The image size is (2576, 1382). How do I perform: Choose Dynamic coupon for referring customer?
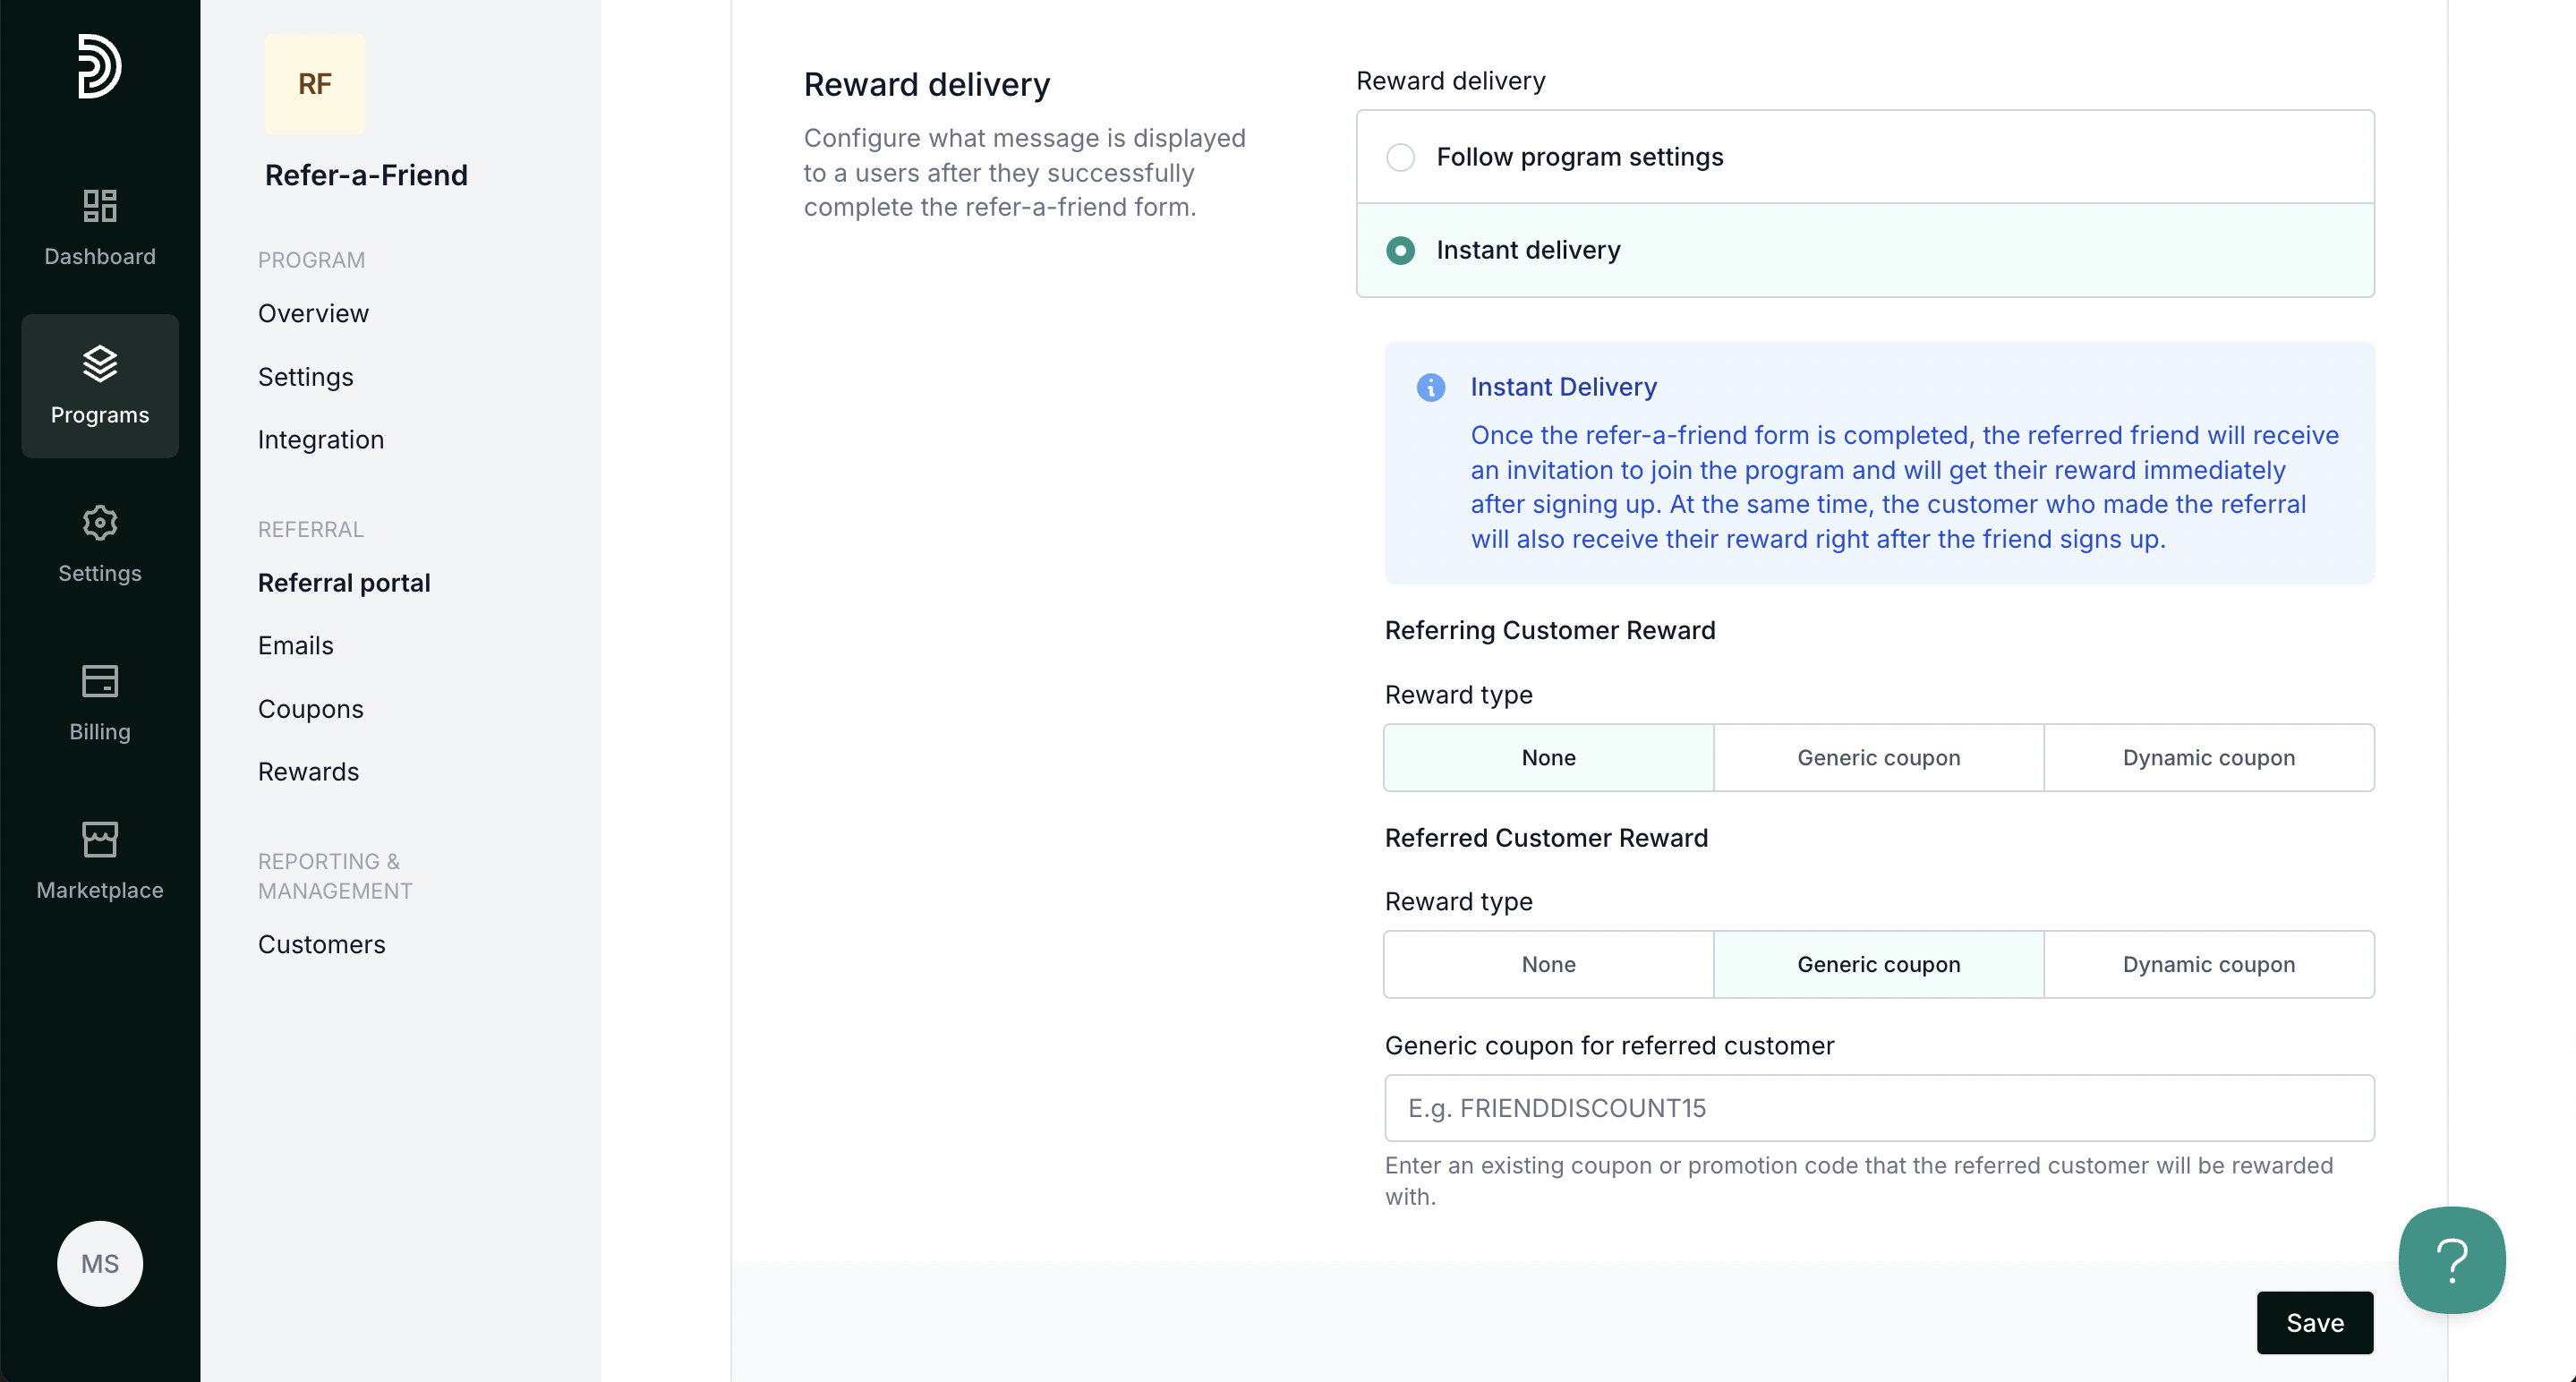pos(2208,757)
